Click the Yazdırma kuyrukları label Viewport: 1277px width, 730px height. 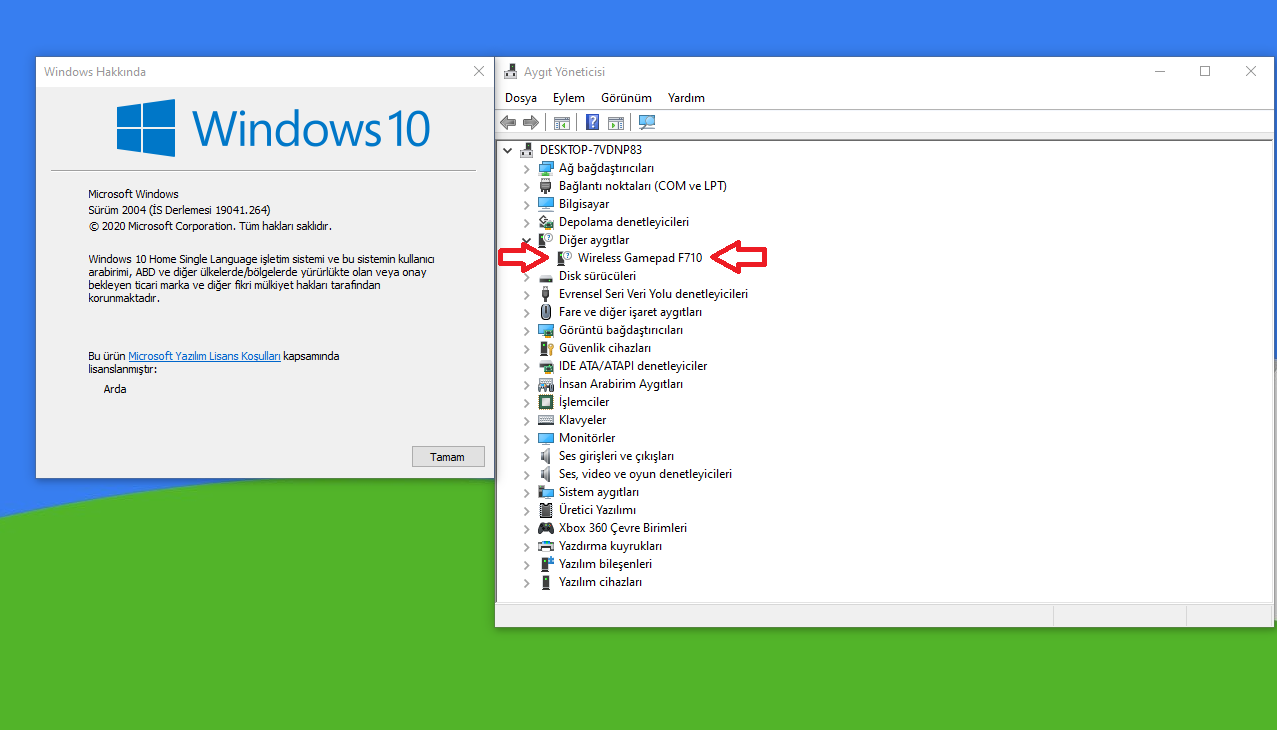point(610,546)
